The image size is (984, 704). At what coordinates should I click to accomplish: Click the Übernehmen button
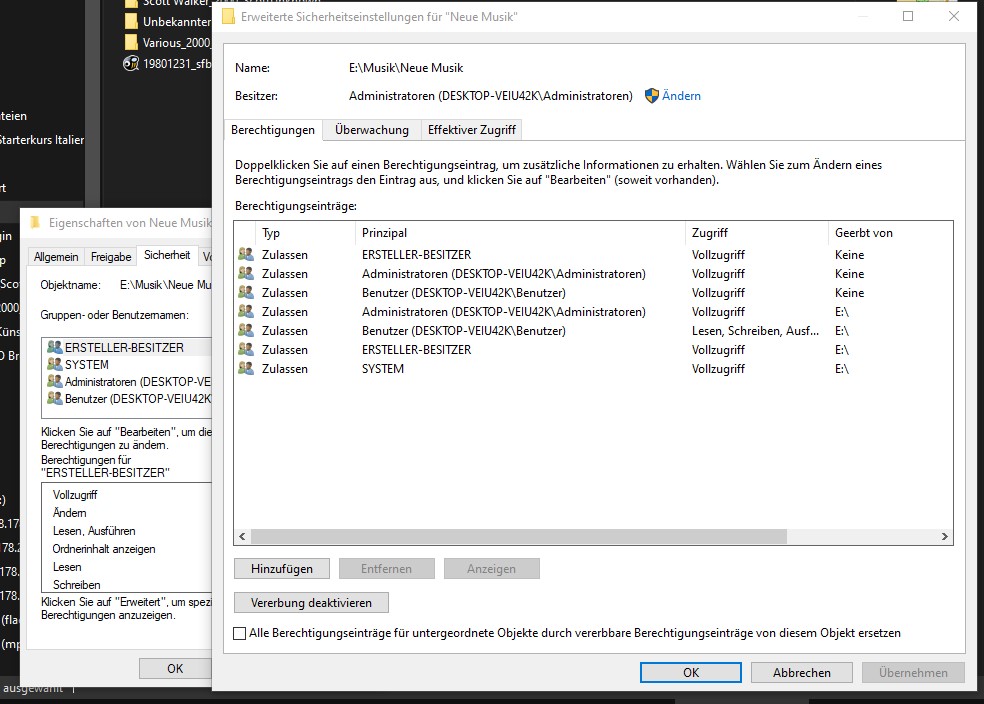coord(913,673)
